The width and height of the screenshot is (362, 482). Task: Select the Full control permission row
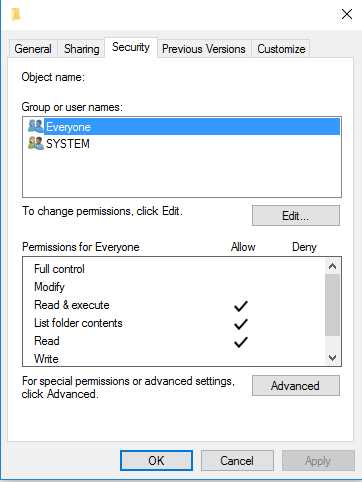(x=173, y=269)
